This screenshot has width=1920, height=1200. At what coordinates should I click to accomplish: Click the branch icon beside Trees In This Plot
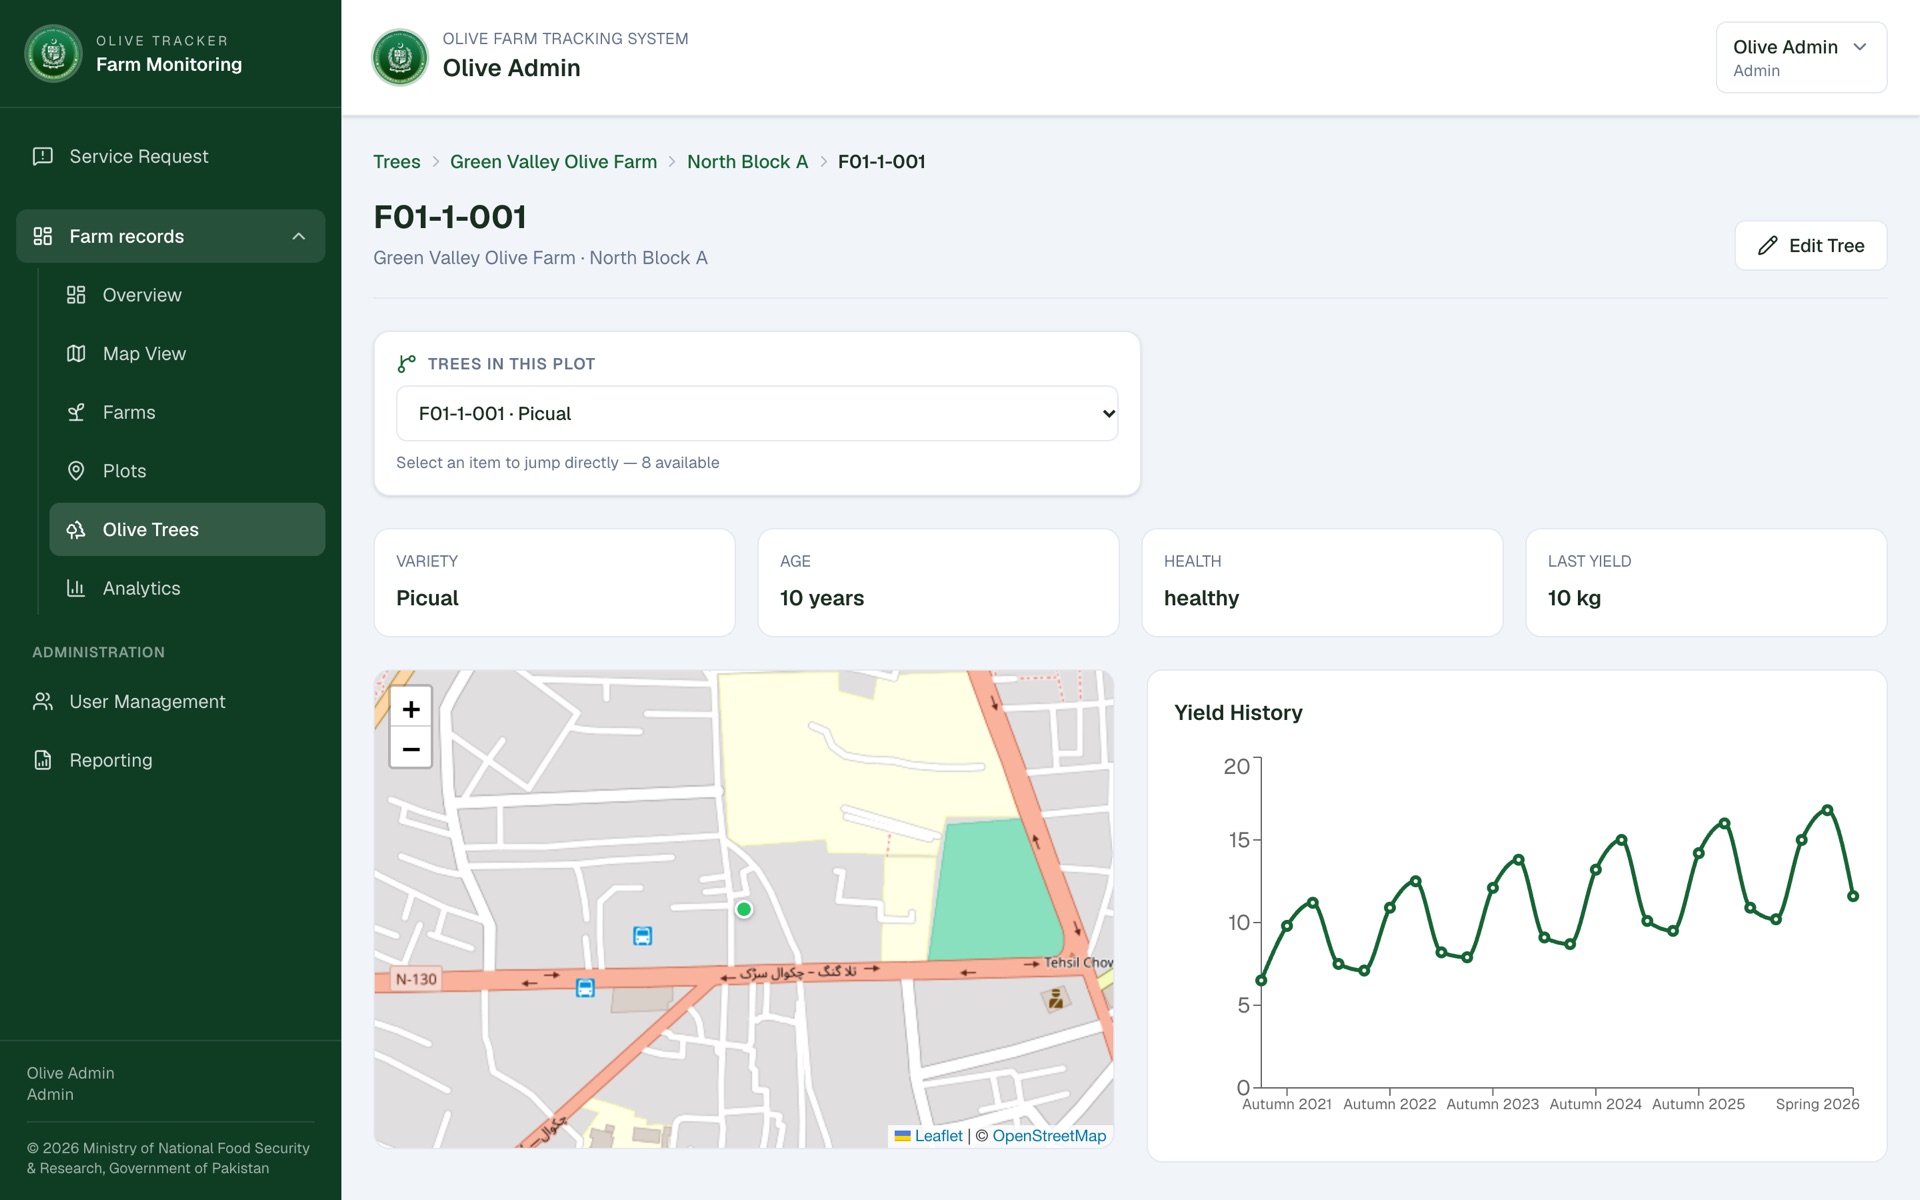coord(406,364)
